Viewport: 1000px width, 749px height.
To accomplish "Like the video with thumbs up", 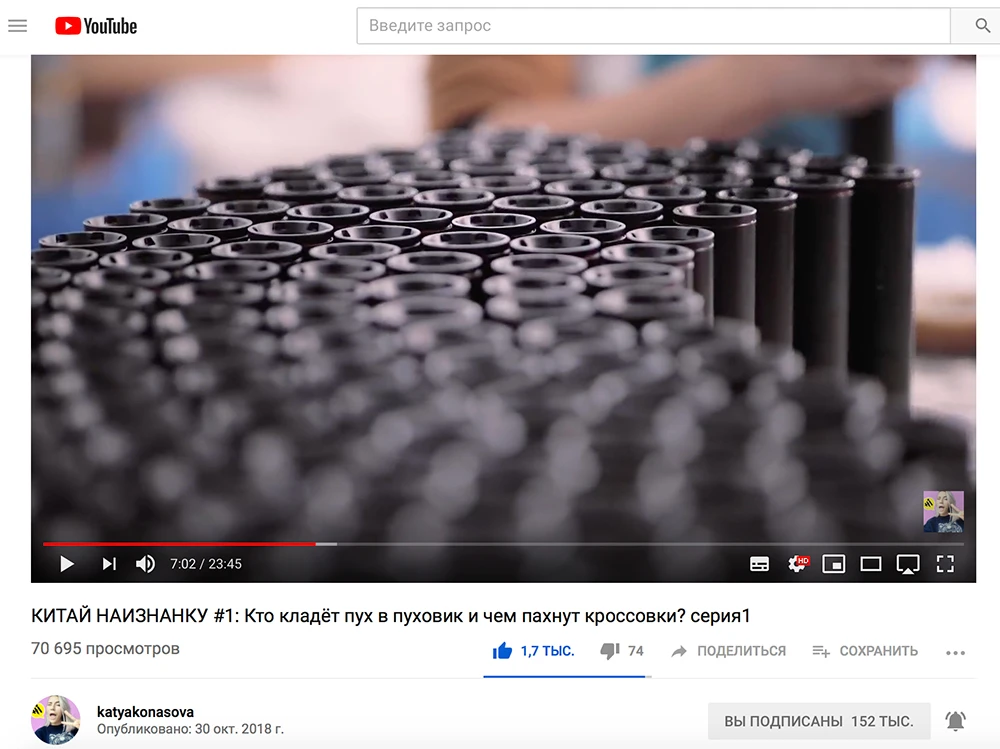I will click(533, 651).
